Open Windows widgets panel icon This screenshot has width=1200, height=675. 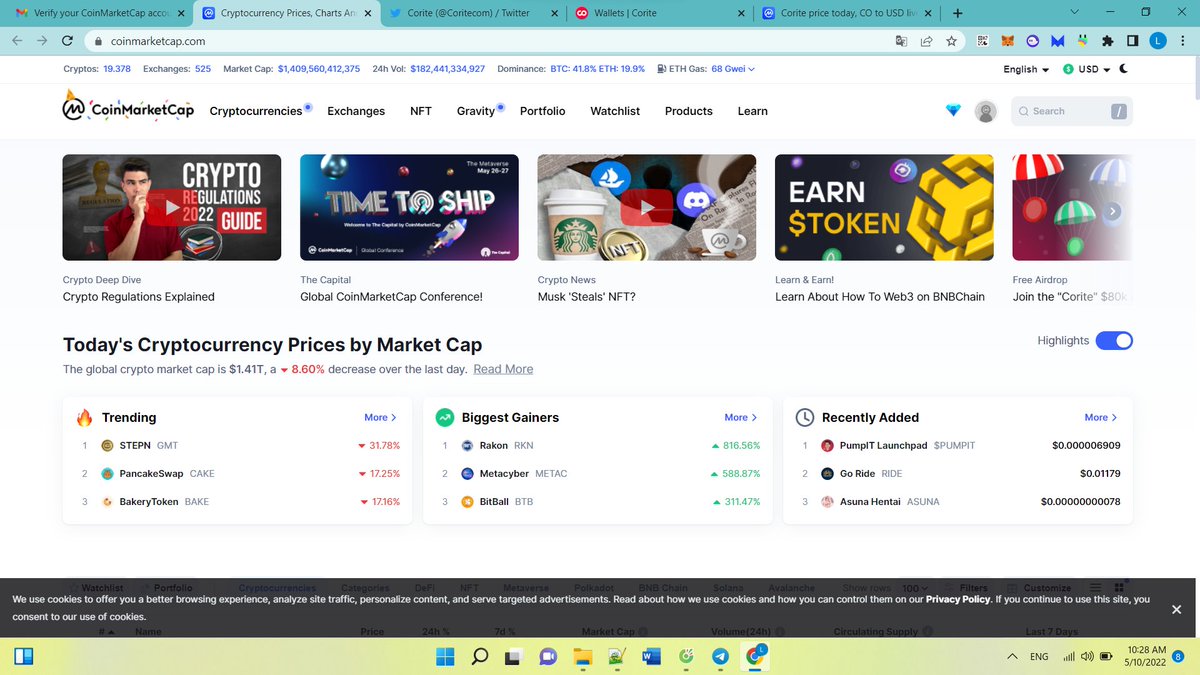[x=24, y=657]
